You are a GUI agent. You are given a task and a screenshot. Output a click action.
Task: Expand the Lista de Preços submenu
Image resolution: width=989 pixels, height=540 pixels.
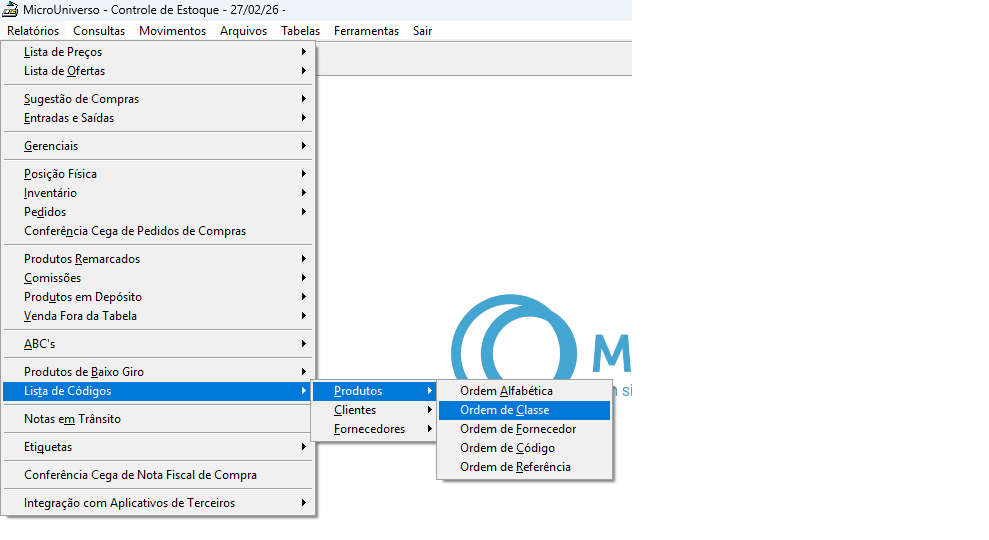point(63,52)
